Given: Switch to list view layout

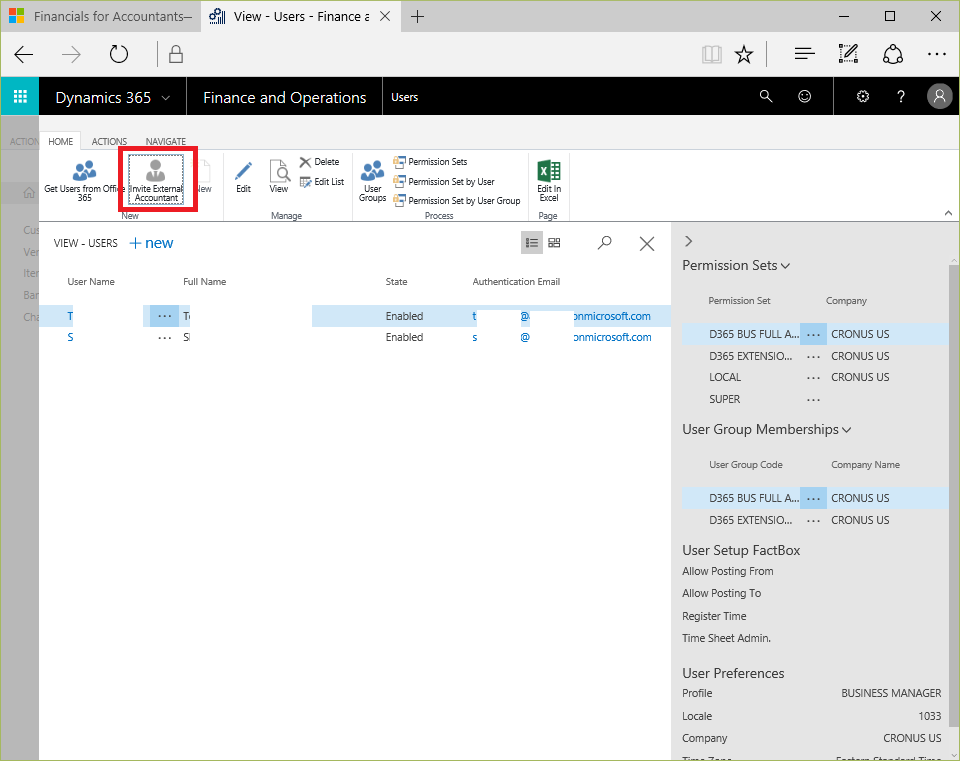Looking at the screenshot, I should coord(532,243).
